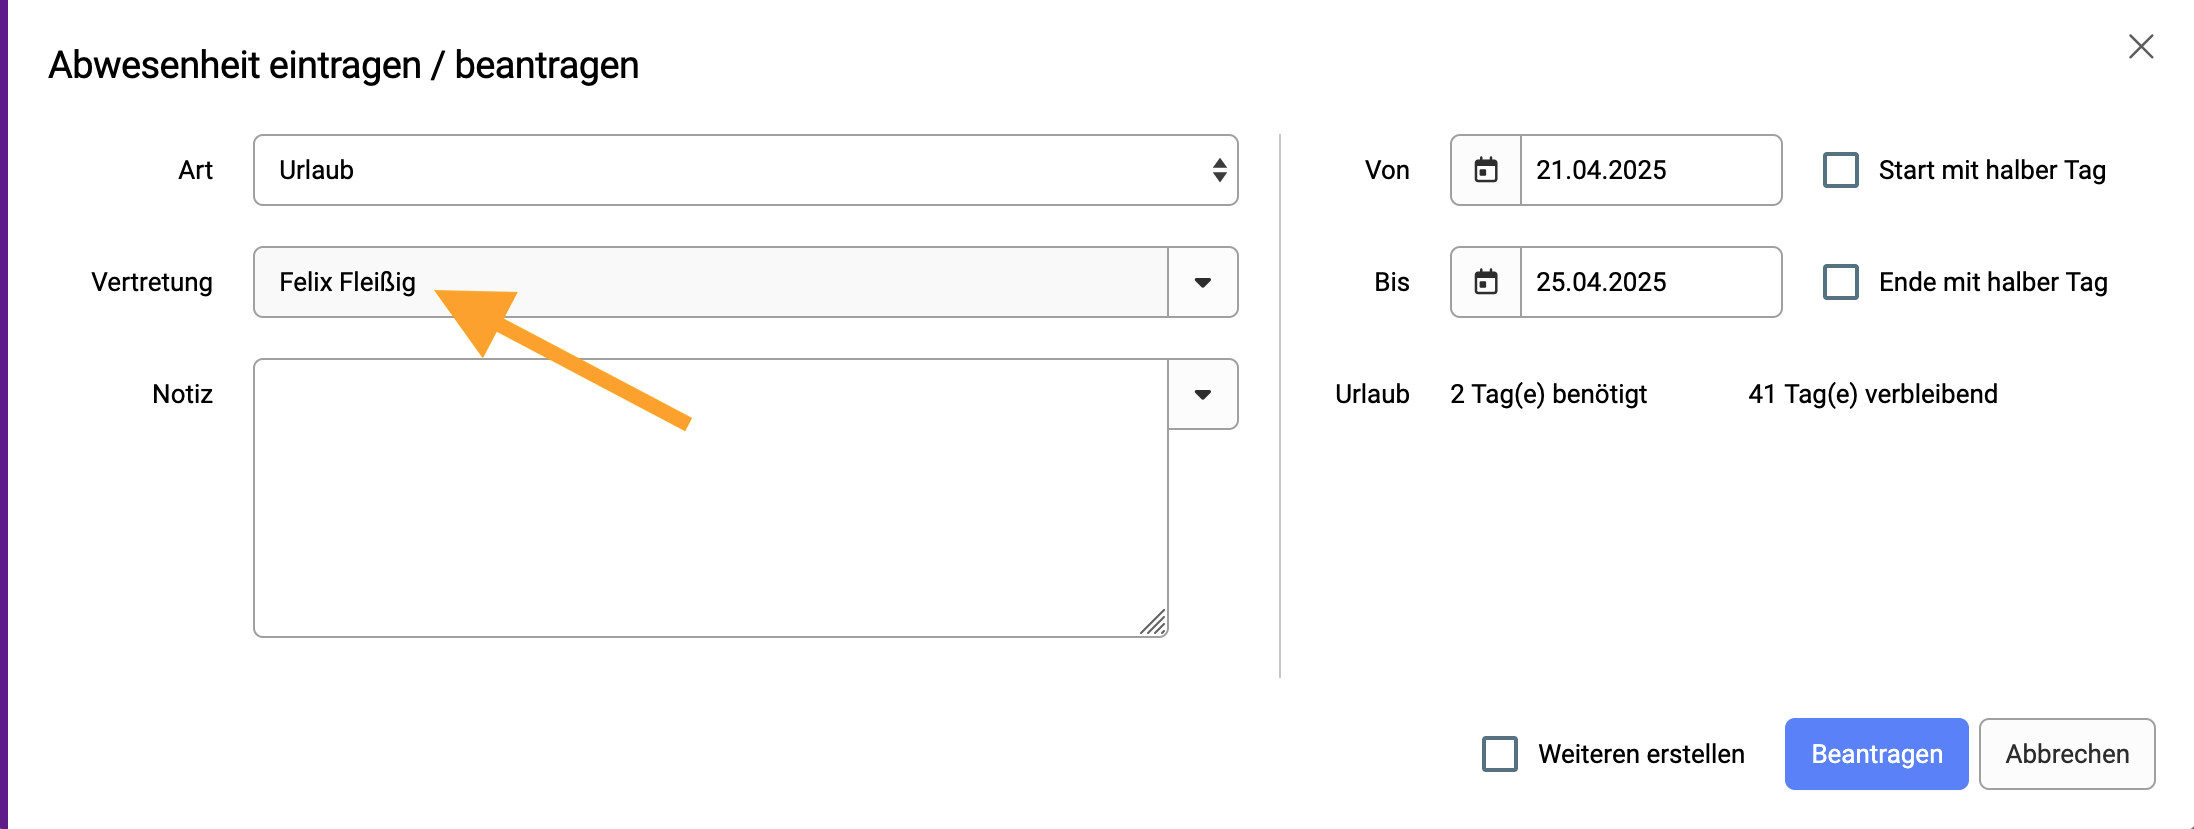Screen dimensions: 2194x829
Task: Click the Start mit halber Tag label text
Action: click(x=1992, y=170)
